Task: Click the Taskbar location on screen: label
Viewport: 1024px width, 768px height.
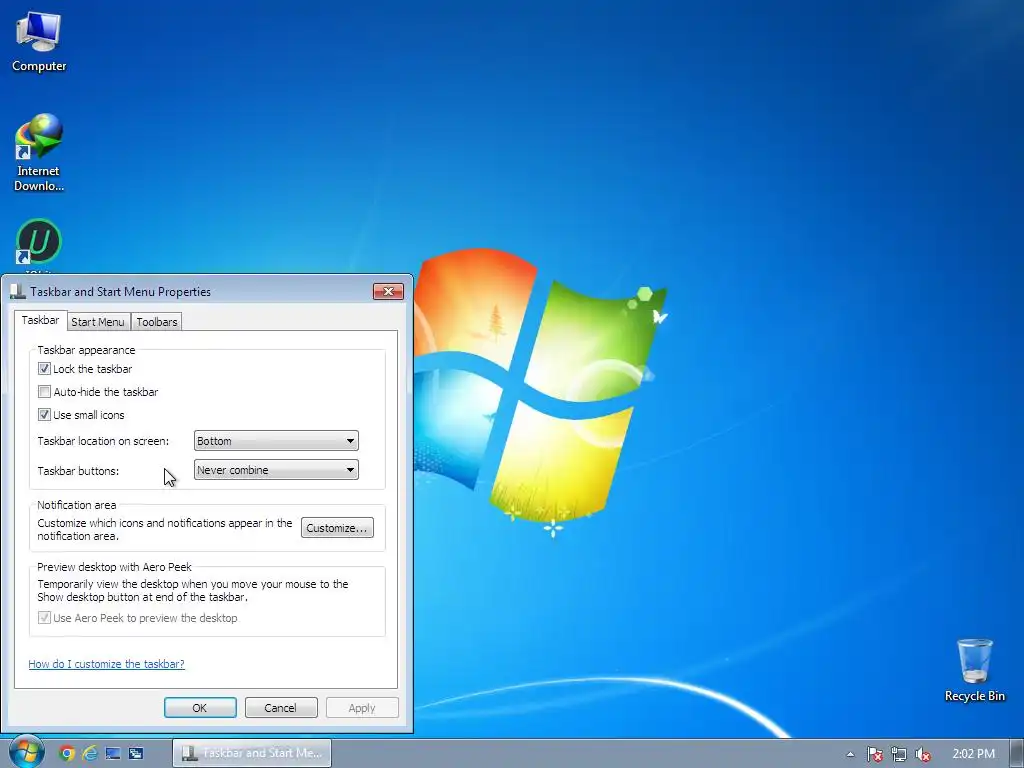Action: click(x=103, y=441)
